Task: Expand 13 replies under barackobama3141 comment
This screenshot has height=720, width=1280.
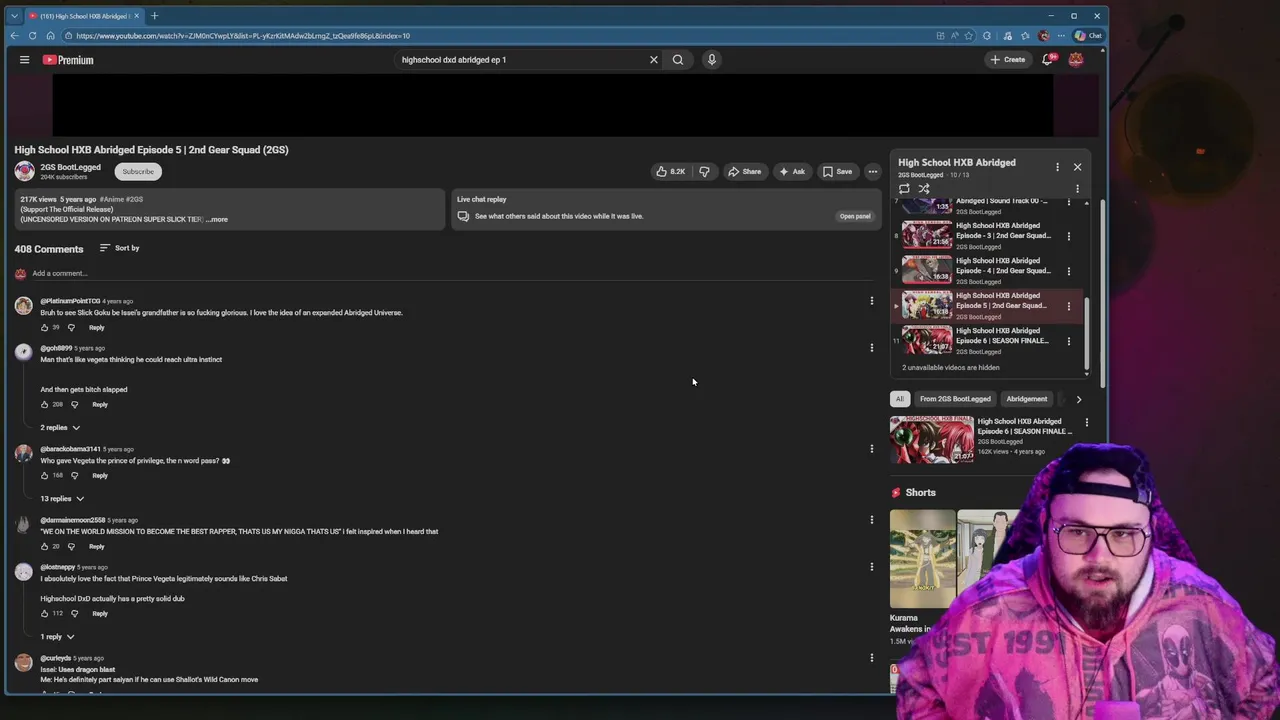Action: coord(62,499)
